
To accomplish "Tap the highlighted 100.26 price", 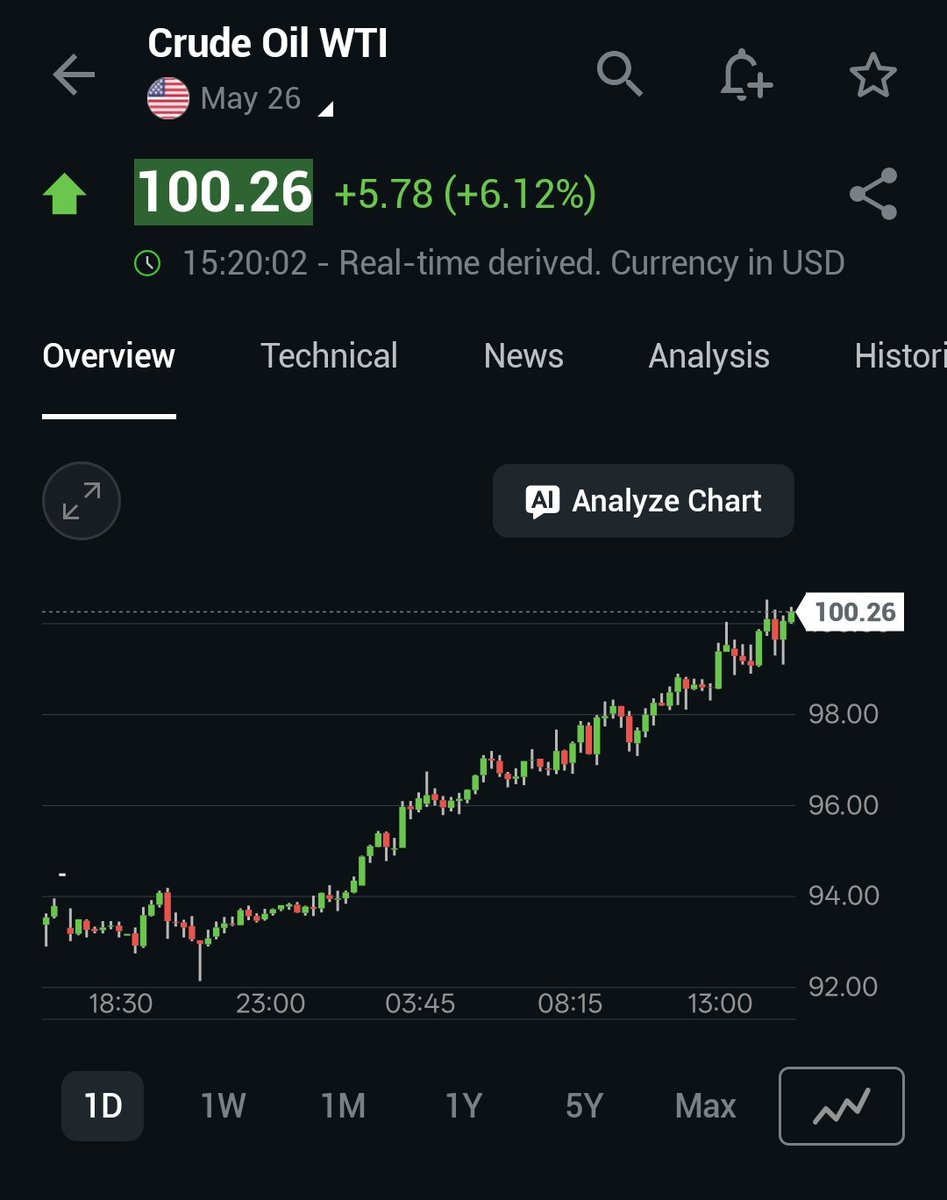I will point(224,192).
